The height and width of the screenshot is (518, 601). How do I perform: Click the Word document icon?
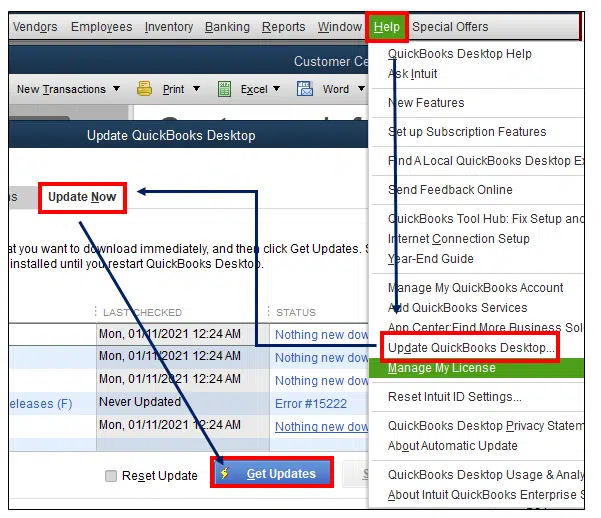[307, 89]
